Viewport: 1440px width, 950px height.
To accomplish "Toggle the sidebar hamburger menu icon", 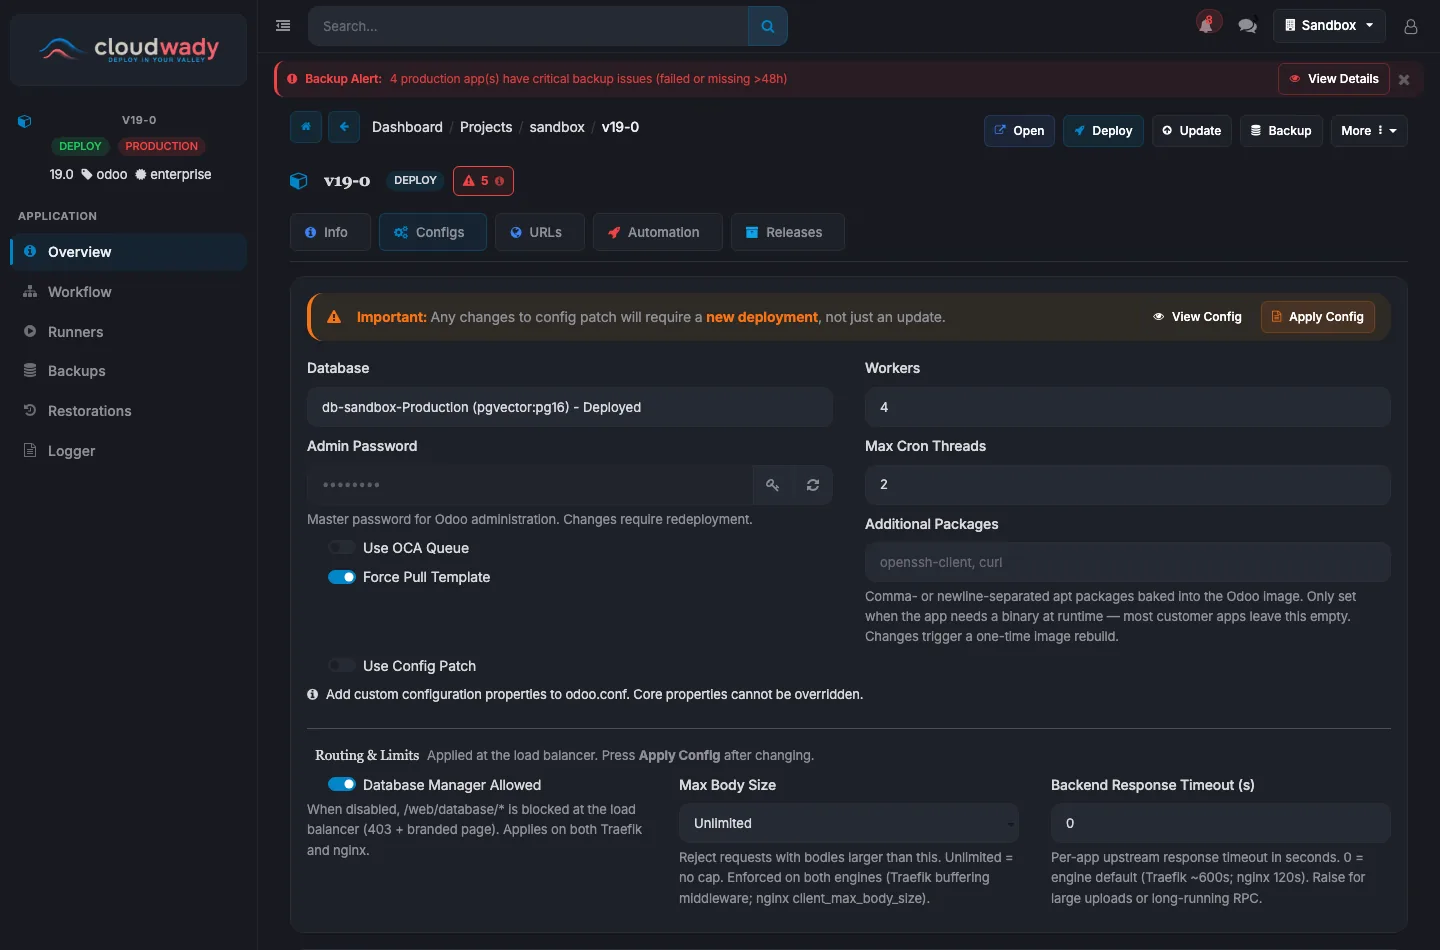I will click(x=283, y=26).
